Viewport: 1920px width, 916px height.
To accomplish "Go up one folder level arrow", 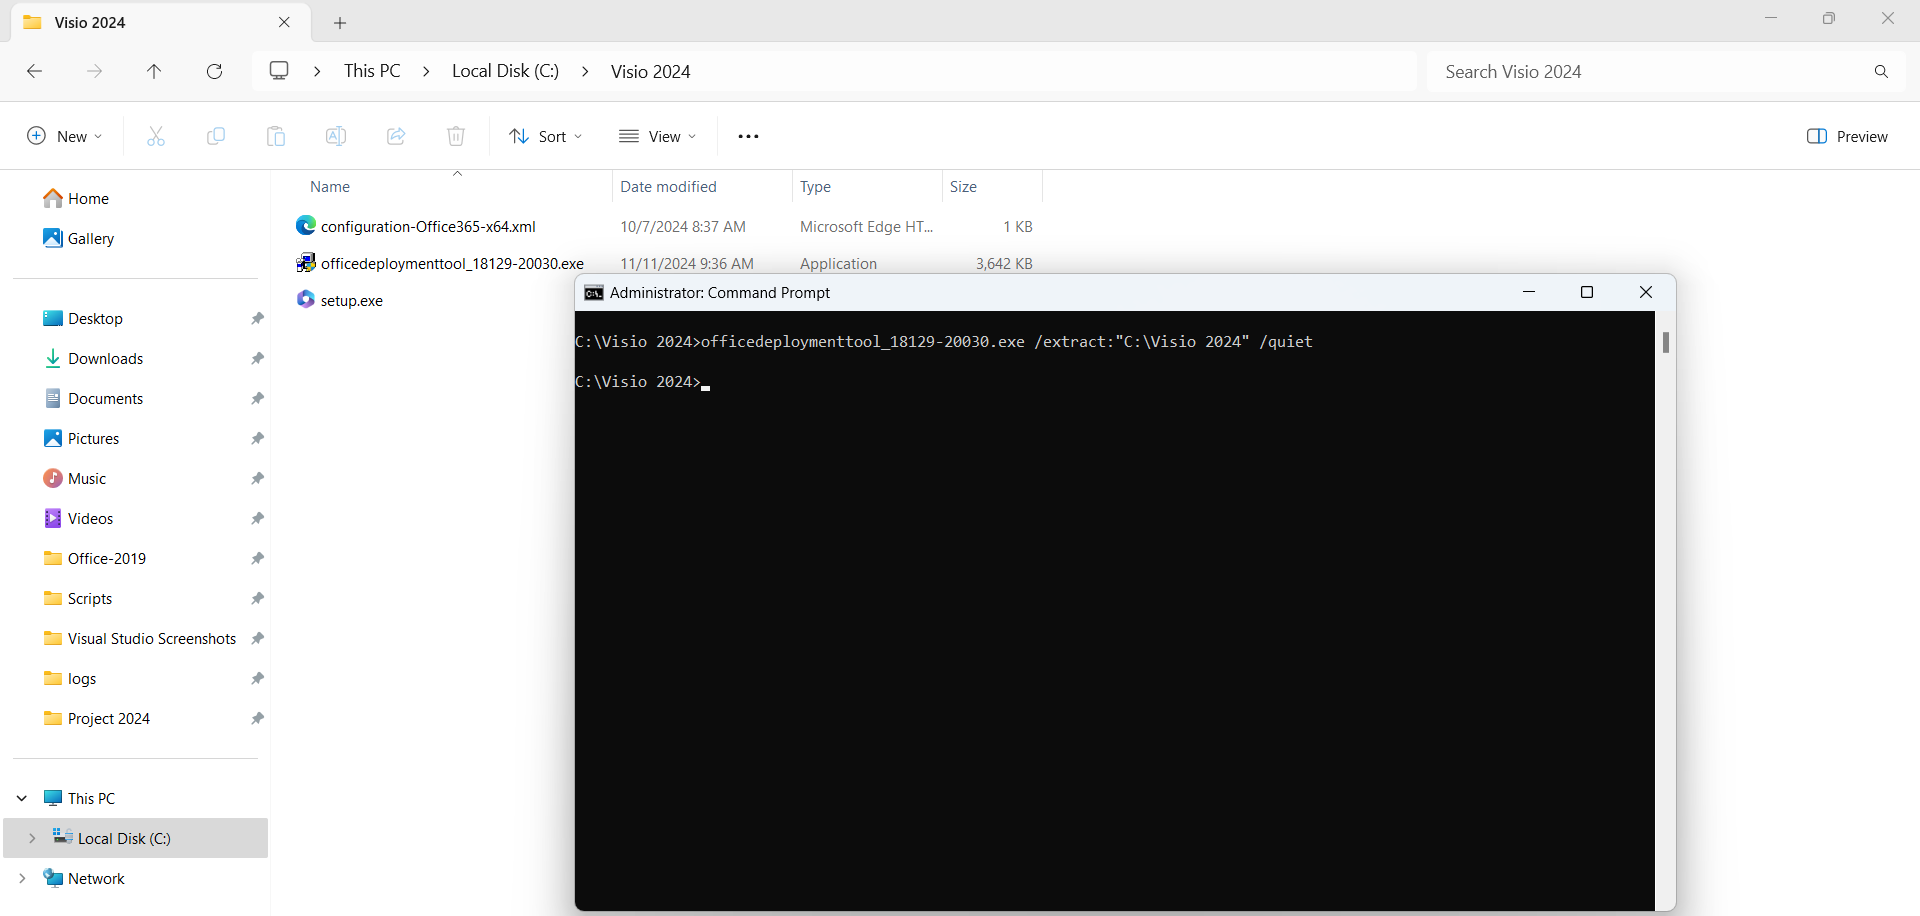I will (154, 71).
